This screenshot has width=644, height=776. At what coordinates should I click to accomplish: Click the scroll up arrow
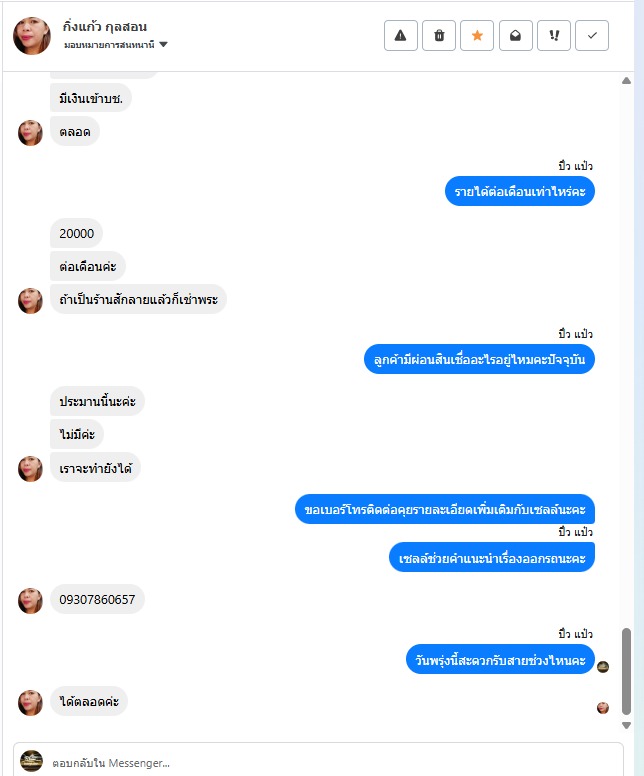coord(626,81)
